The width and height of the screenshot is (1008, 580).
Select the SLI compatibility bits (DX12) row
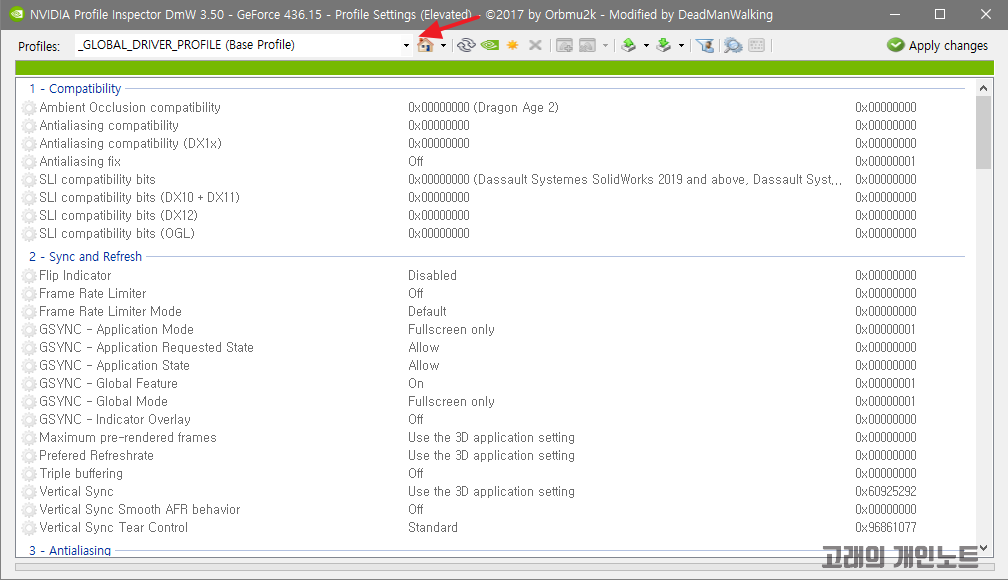pyautogui.click(x=494, y=215)
